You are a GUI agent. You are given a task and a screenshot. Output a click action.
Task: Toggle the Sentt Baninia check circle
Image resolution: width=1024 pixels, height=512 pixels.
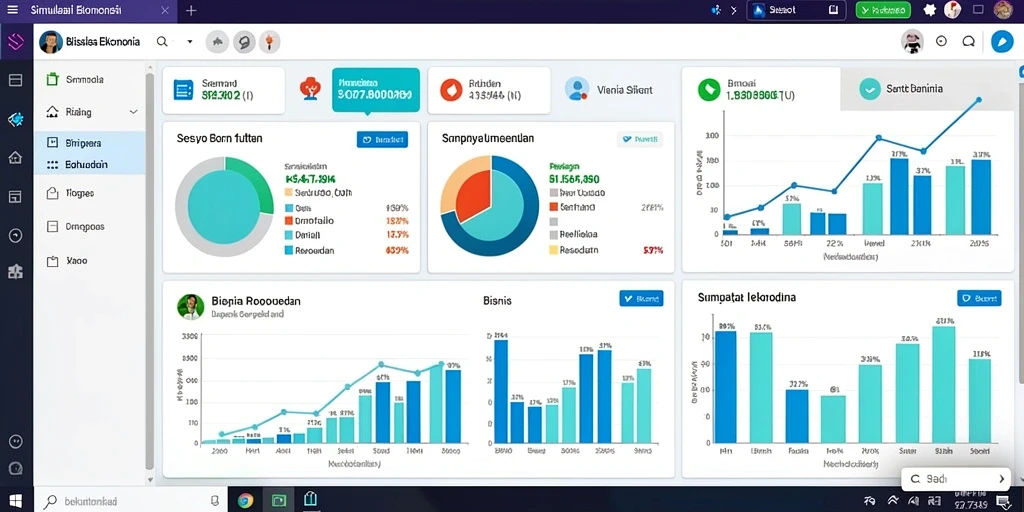(870, 89)
